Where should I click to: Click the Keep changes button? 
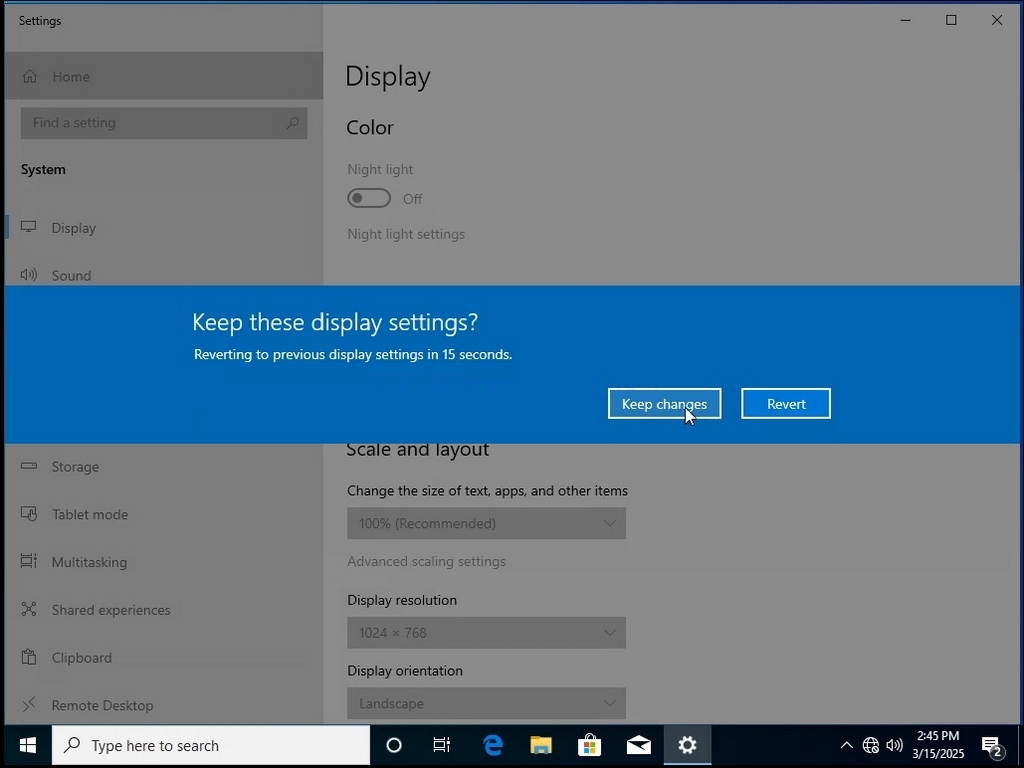click(664, 404)
